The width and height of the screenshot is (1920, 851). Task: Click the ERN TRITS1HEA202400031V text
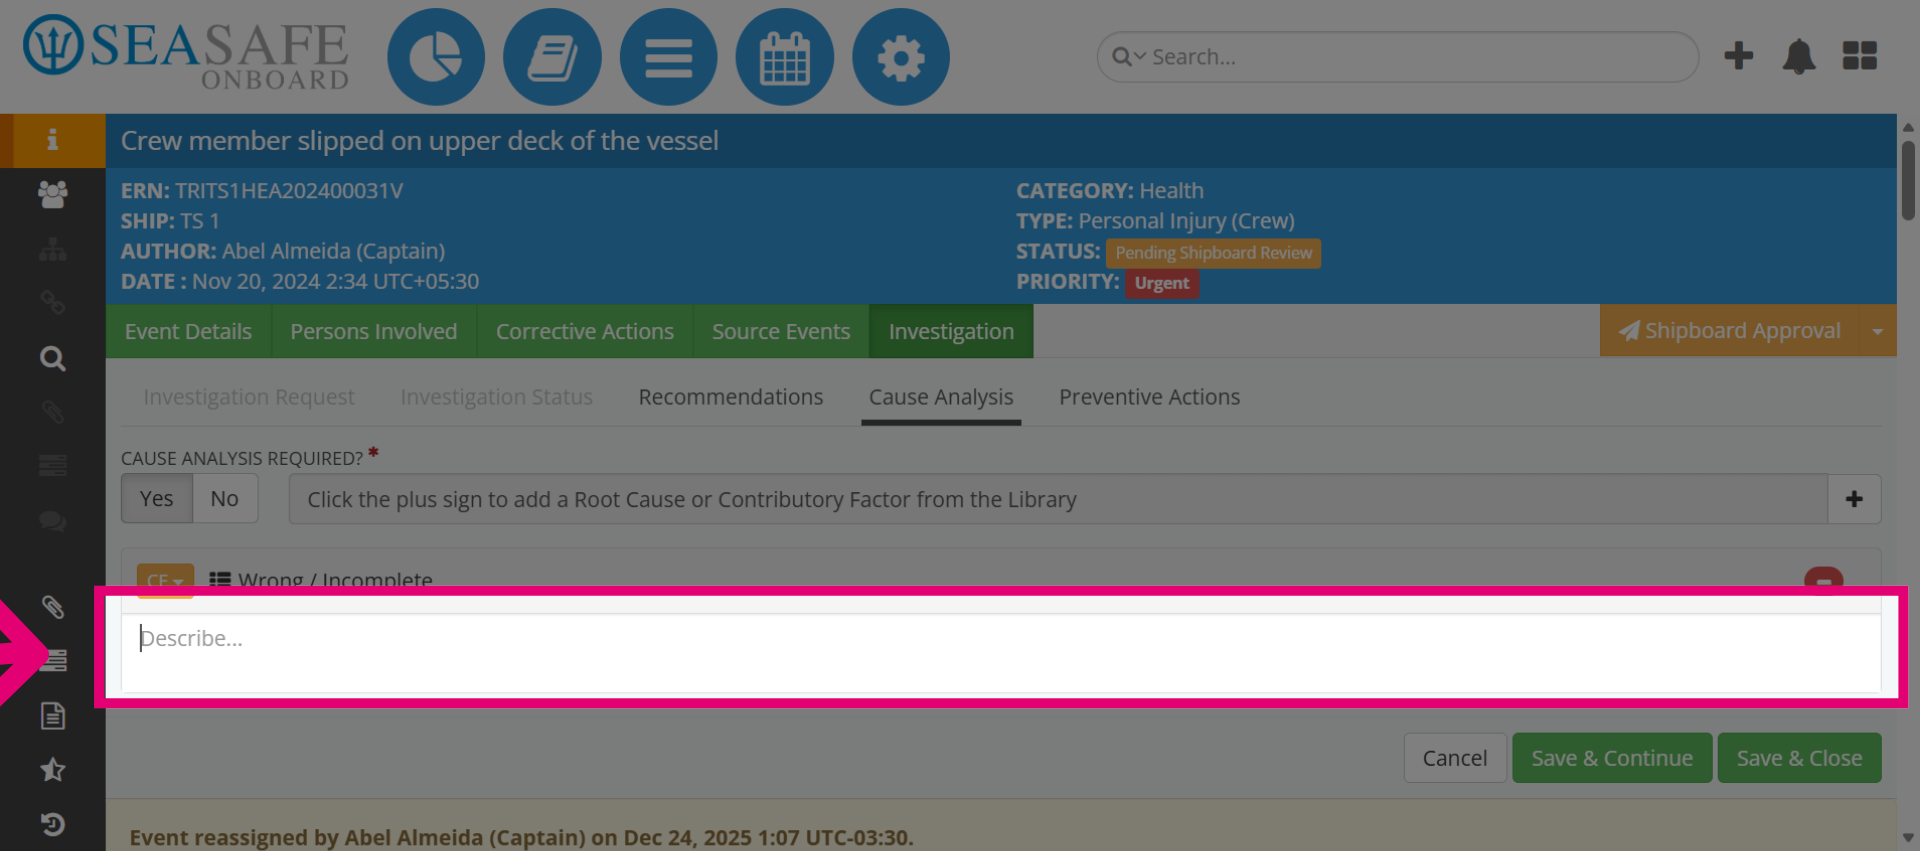pos(262,191)
